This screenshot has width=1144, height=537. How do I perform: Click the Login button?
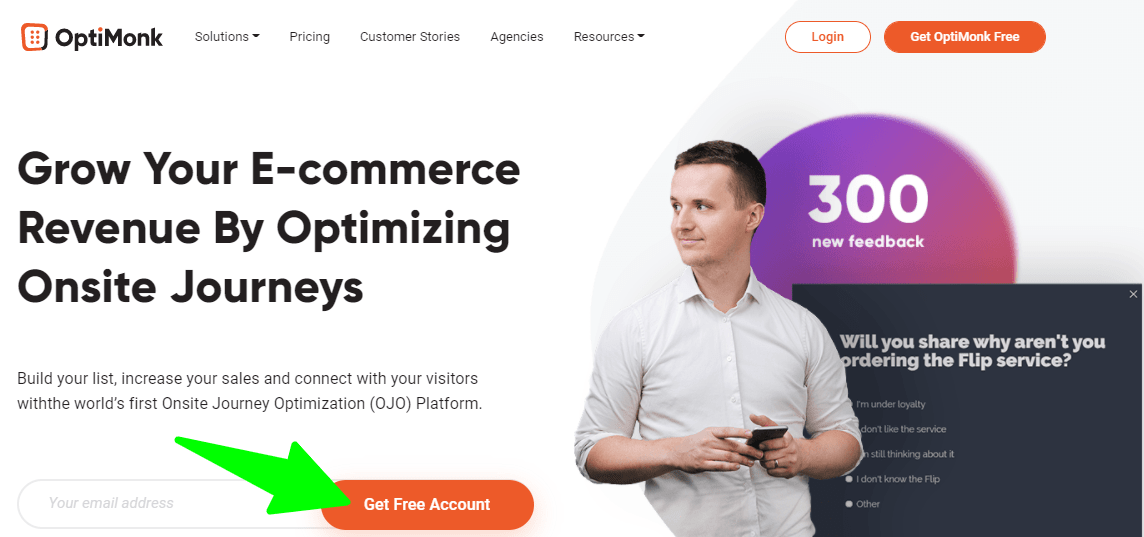pos(827,36)
